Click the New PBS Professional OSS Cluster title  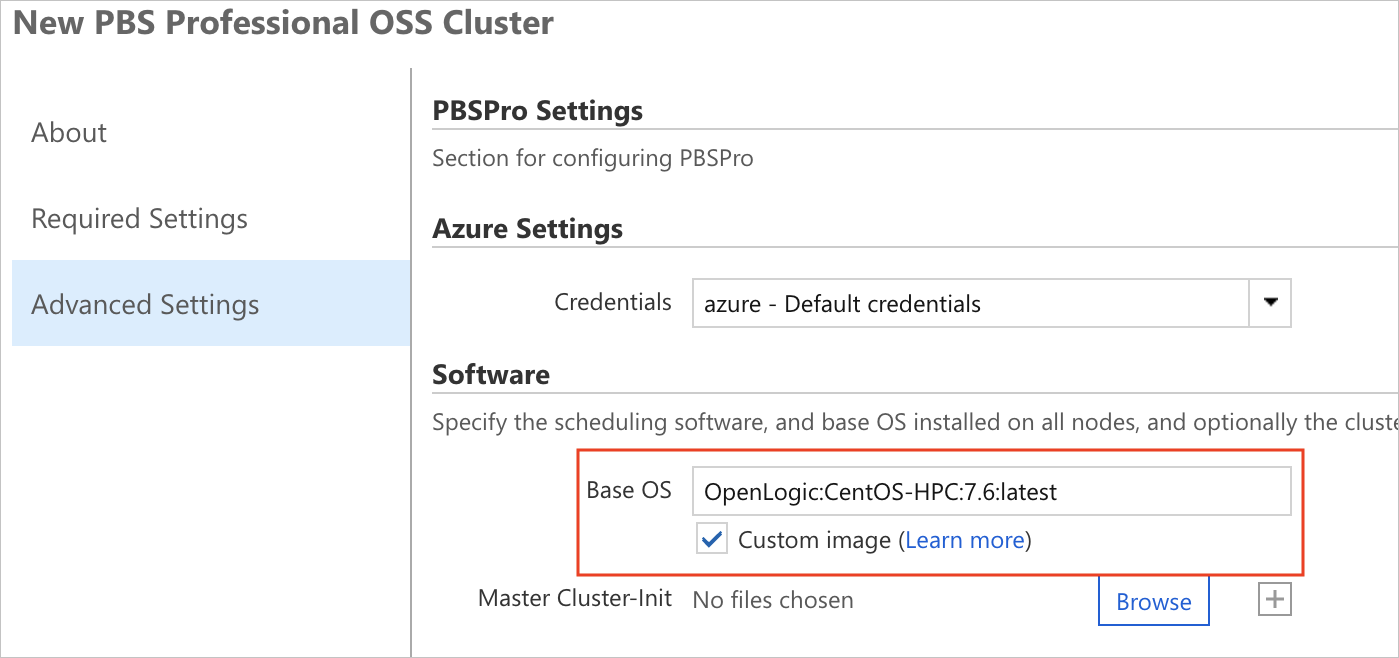pos(283,23)
